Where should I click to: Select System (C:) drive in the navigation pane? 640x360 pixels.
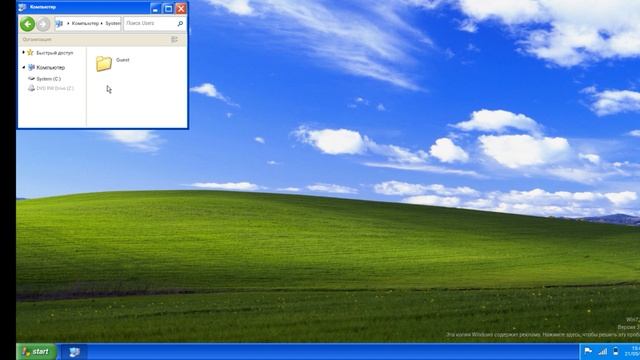pyautogui.click(x=48, y=79)
